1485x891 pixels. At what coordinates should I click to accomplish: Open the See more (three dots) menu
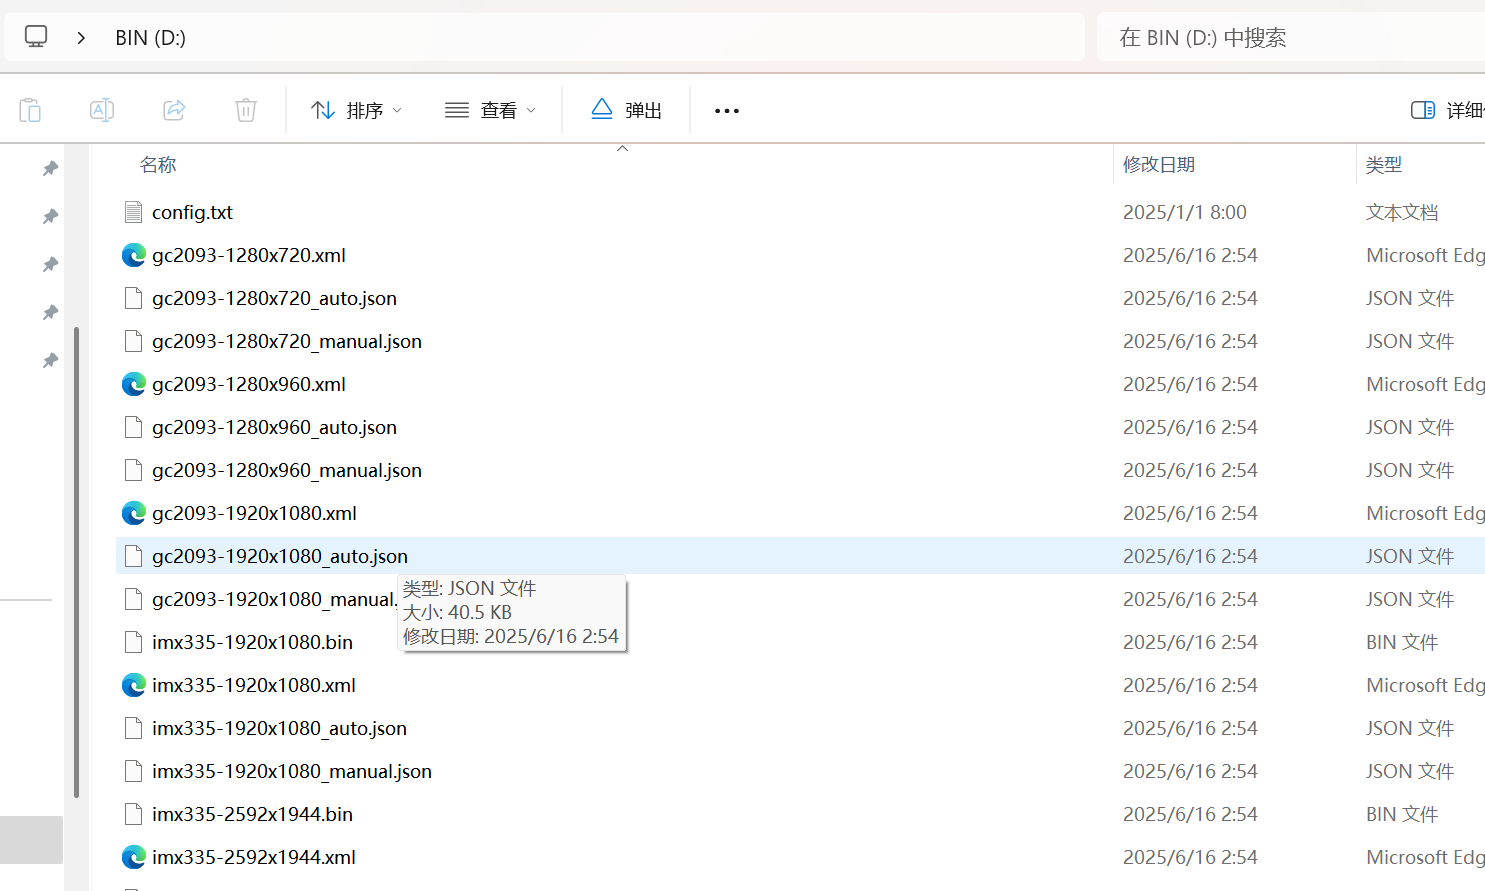point(727,110)
